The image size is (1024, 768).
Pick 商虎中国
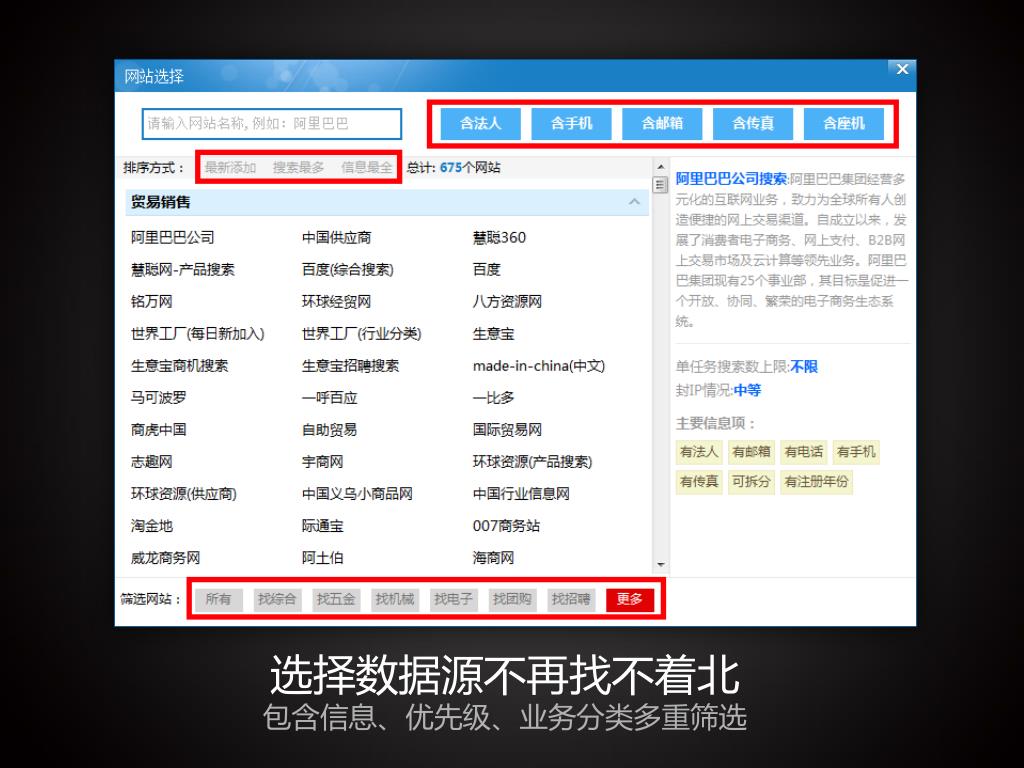159,429
